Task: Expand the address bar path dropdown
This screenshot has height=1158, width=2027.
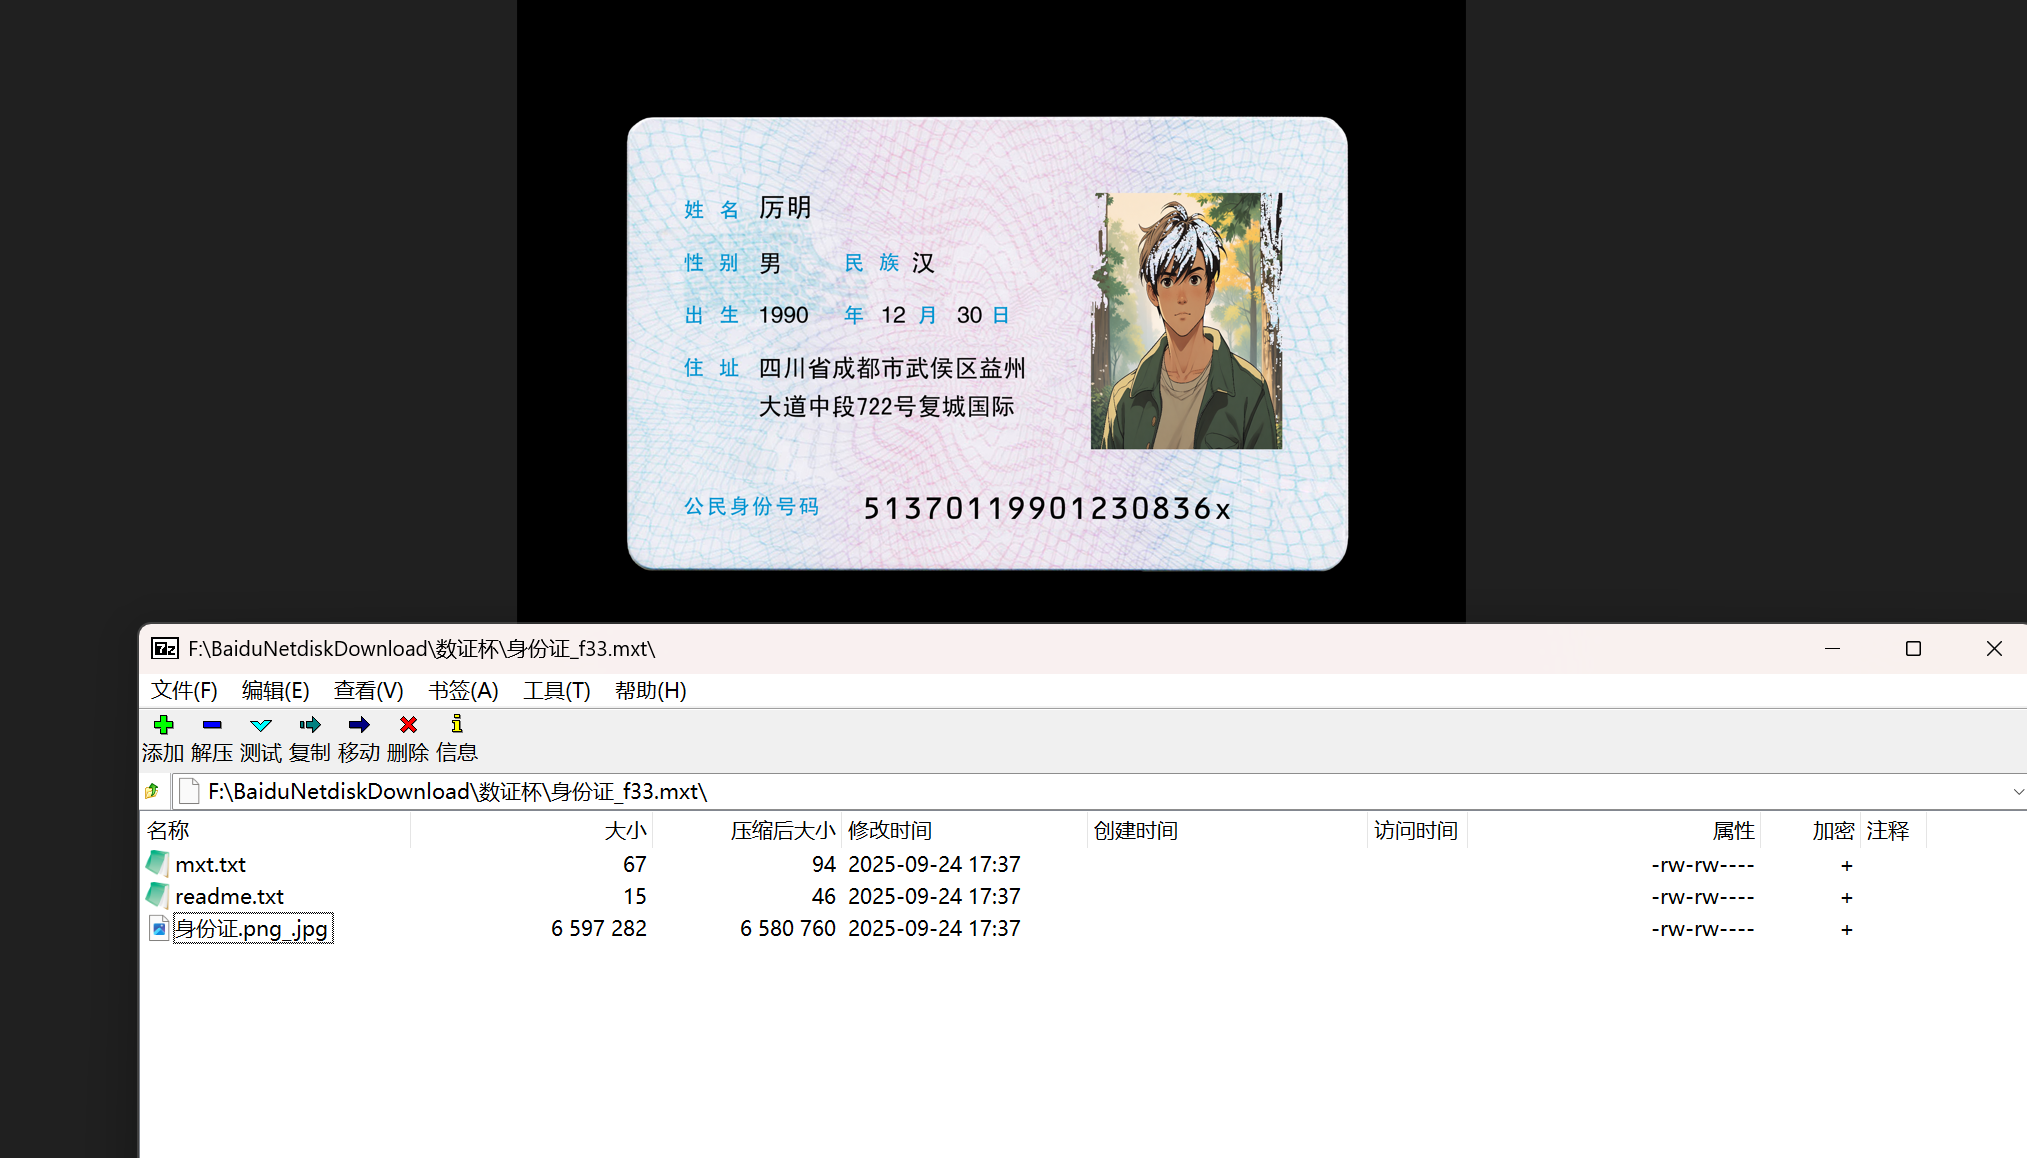Action: tap(2017, 792)
